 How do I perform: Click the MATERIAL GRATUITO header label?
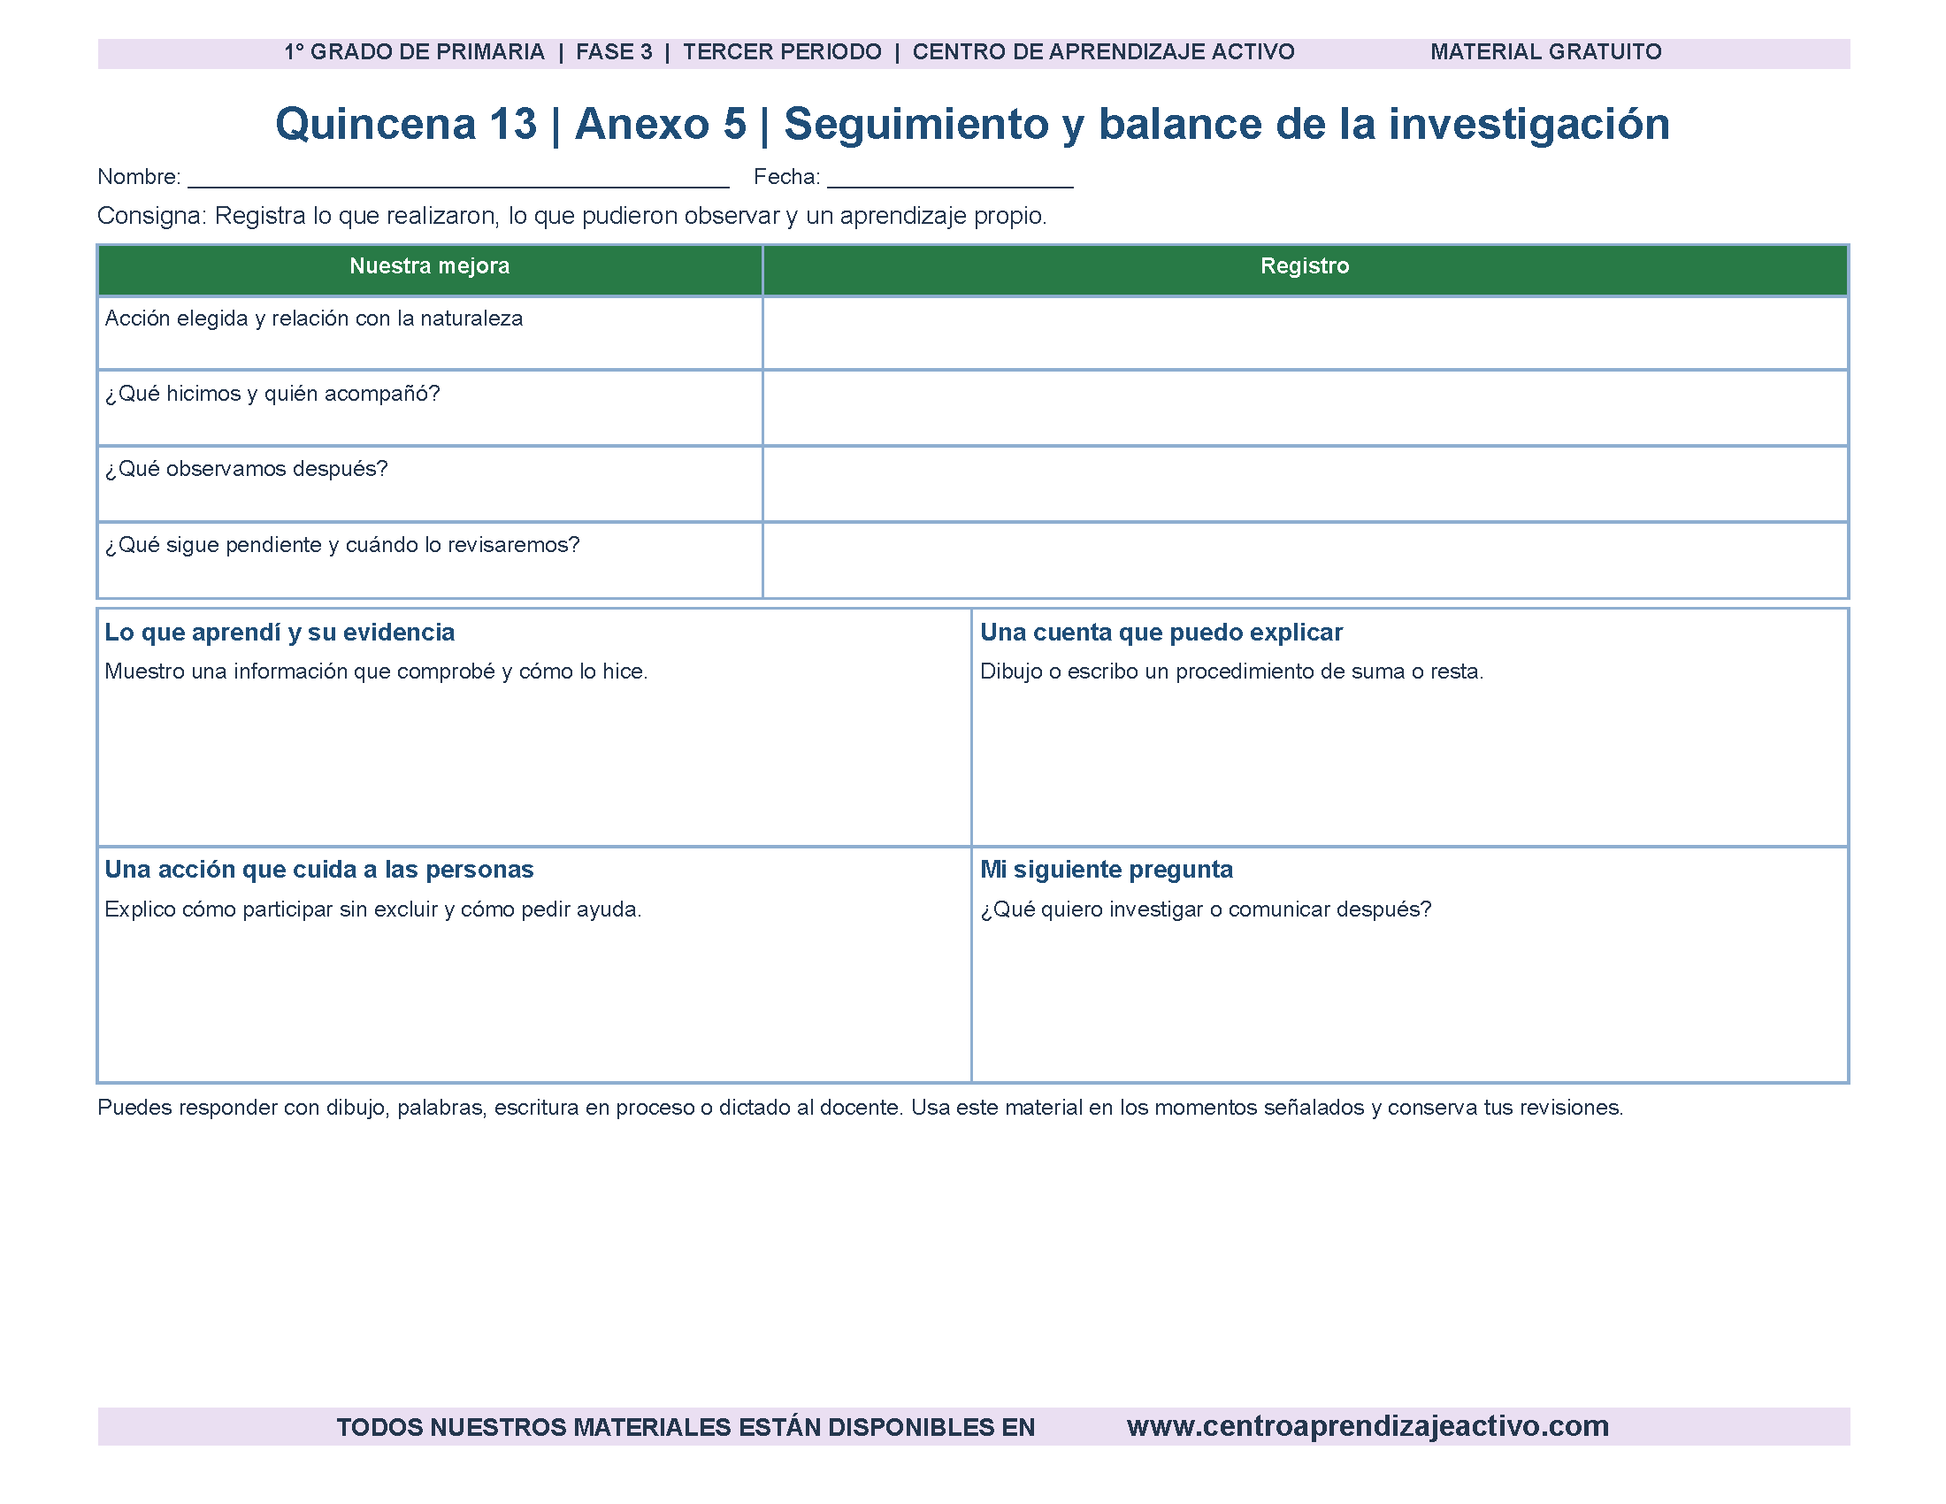1546,52
